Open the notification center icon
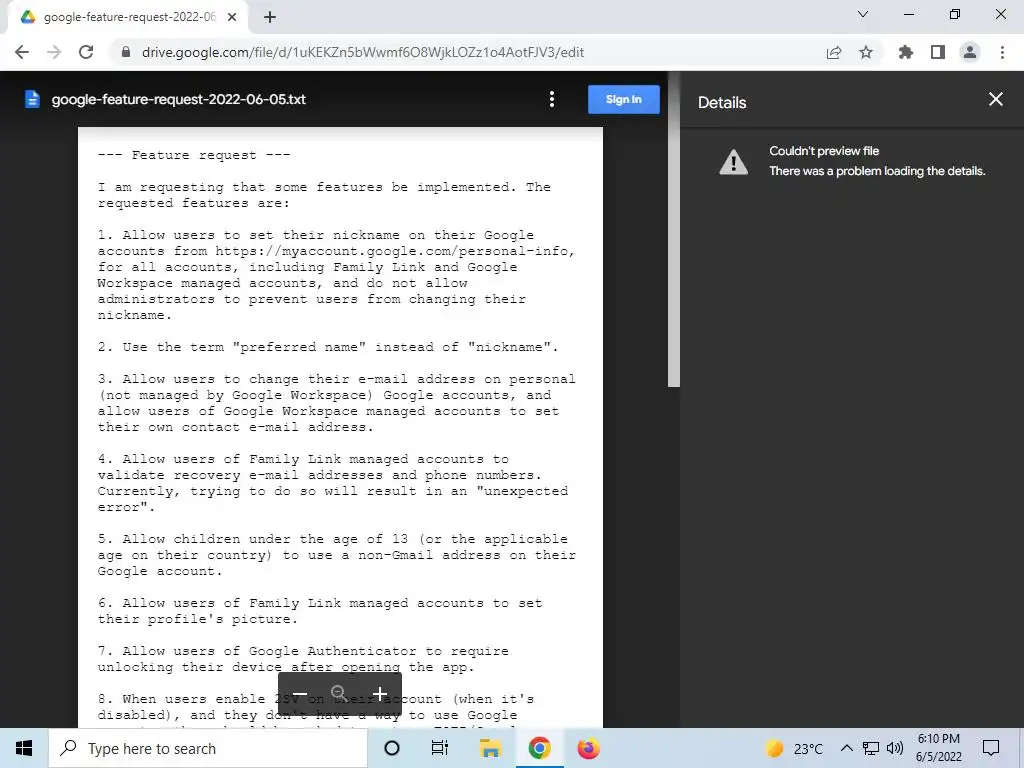The width and height of the screenshot is (1024, 768). click(x=991, y=748)
